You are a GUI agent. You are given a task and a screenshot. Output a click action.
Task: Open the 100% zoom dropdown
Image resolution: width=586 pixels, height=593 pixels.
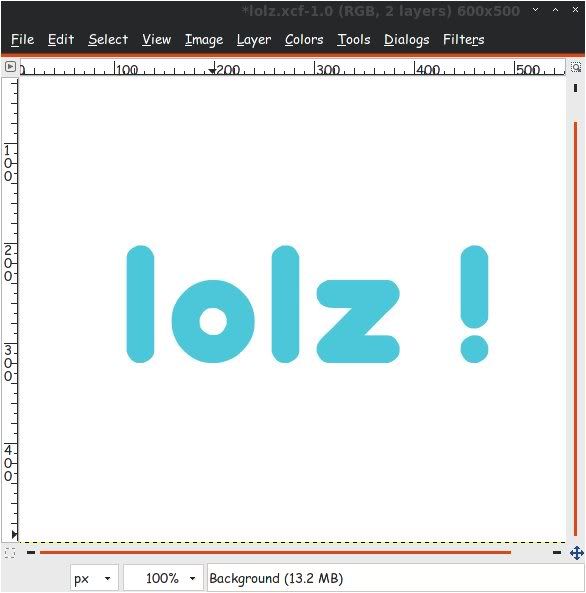click(x=163, y=578)
